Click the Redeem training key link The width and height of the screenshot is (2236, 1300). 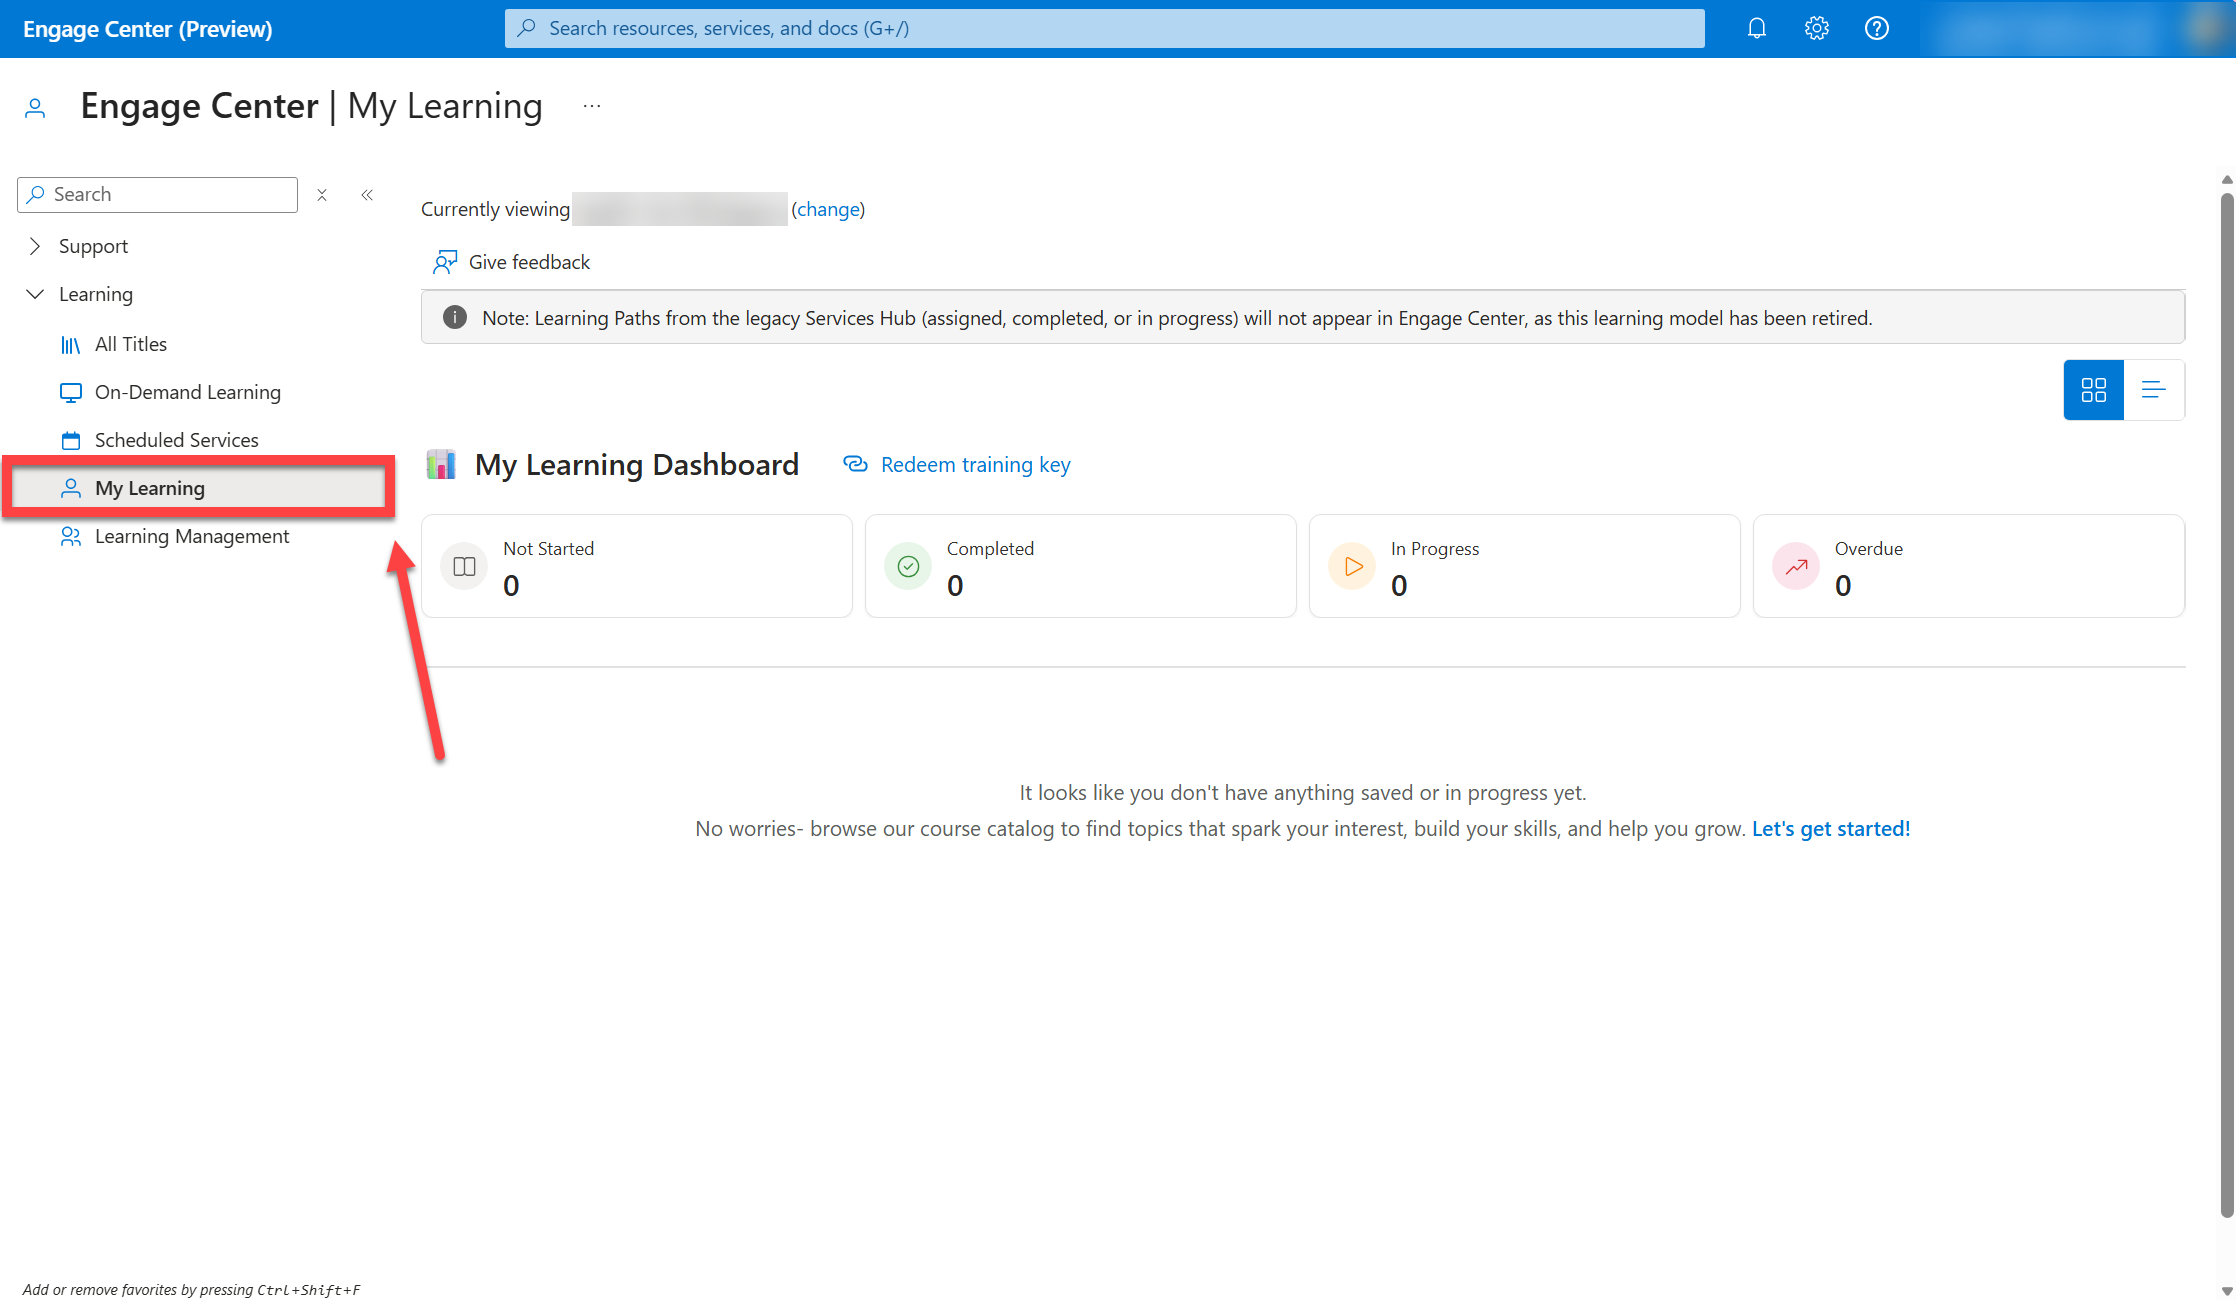pyautogui.click(x=975, y=464)
